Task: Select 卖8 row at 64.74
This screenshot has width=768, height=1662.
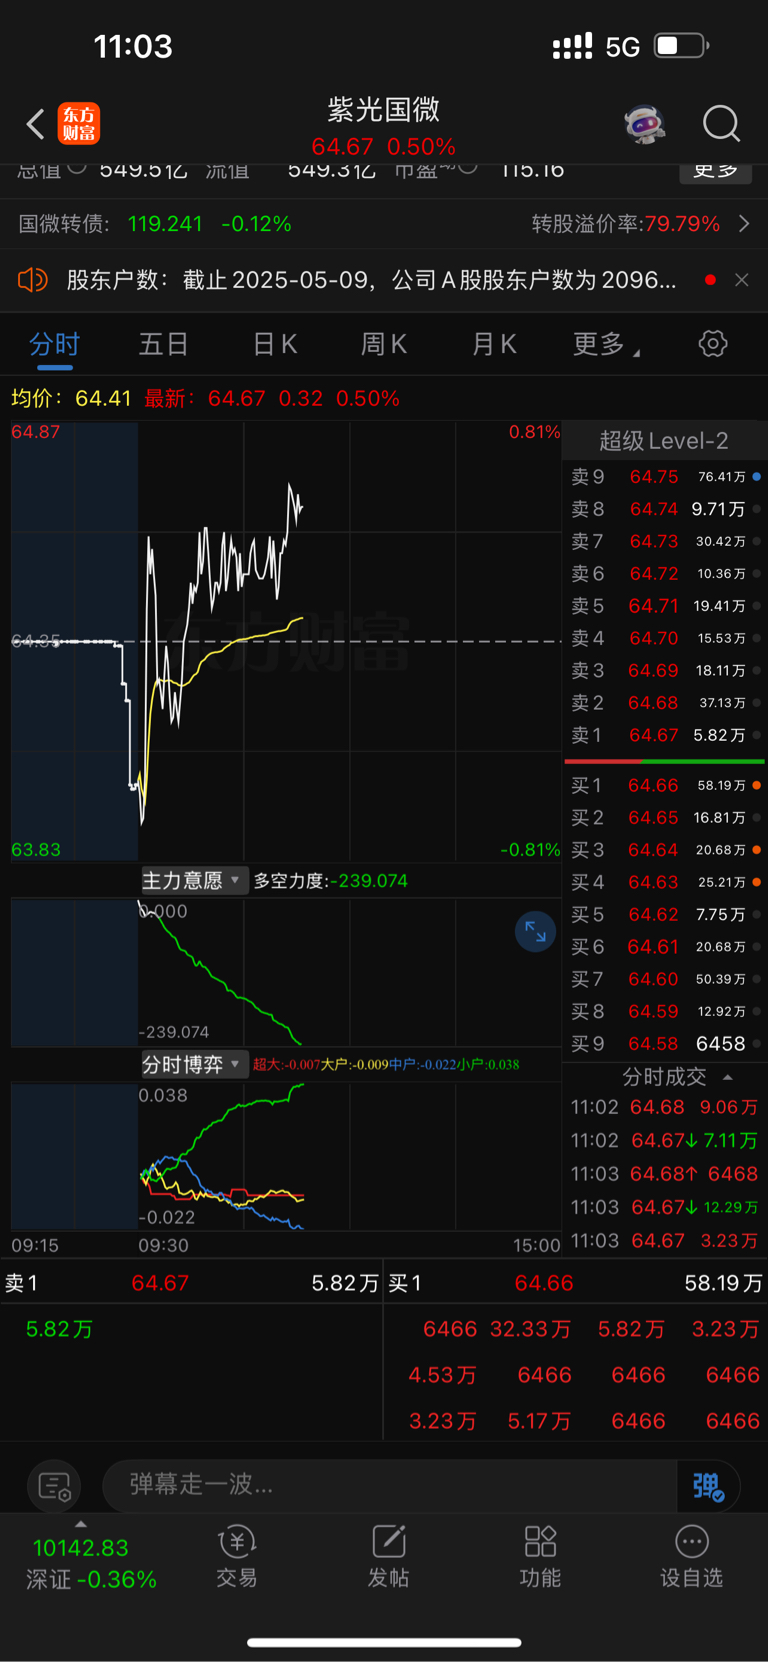Action: point(666,509)
